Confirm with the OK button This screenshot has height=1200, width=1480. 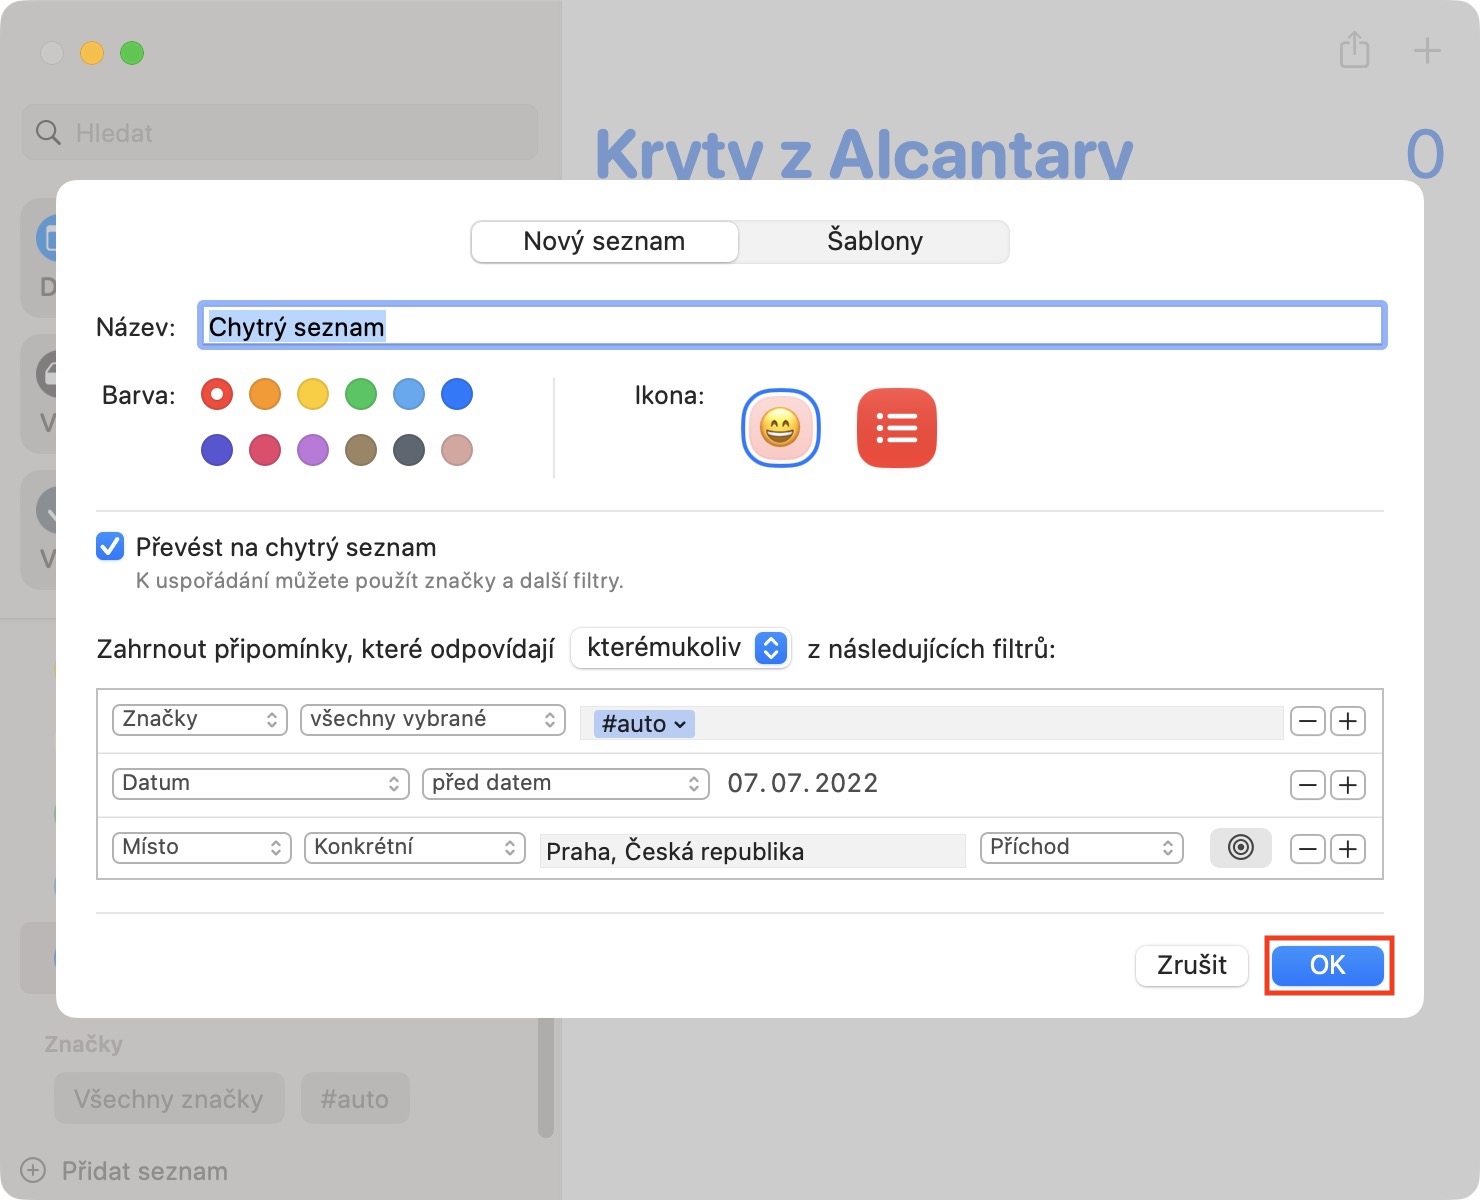pos(1328,965)
